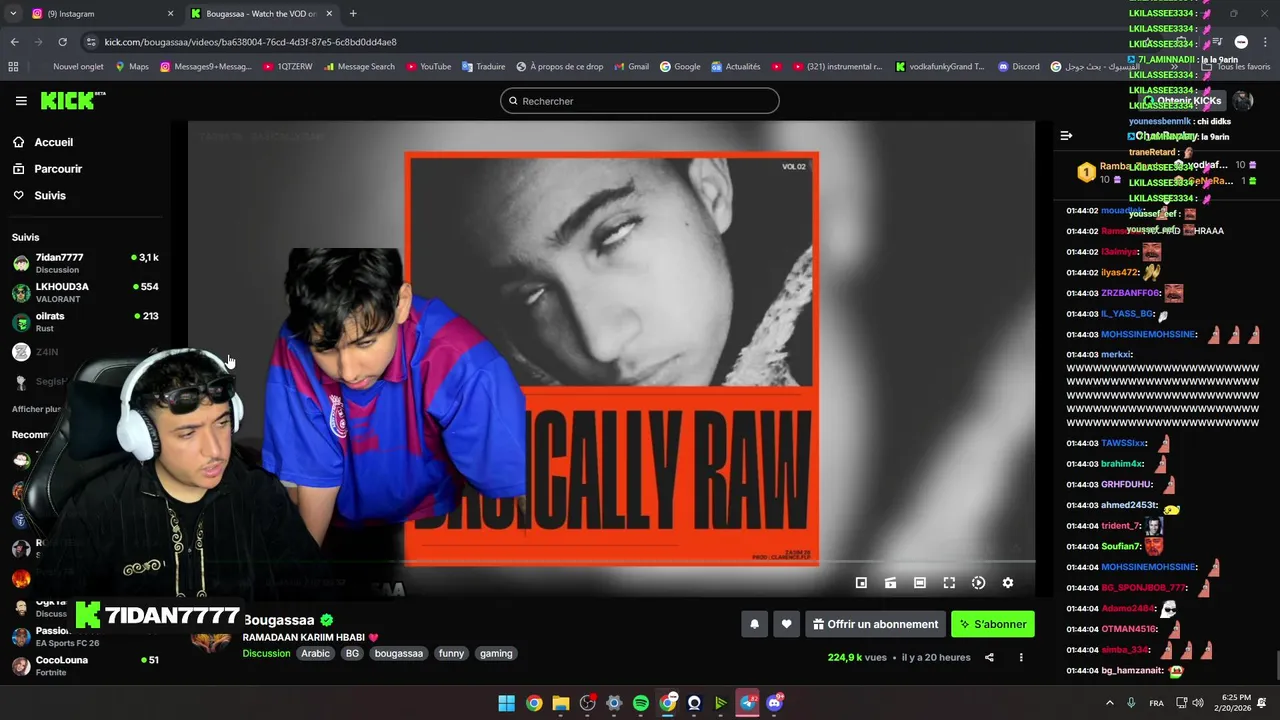Screen dimensions: 1280x720
Task: Show hidden system tray icons chevron
Action: point(1109,703)
